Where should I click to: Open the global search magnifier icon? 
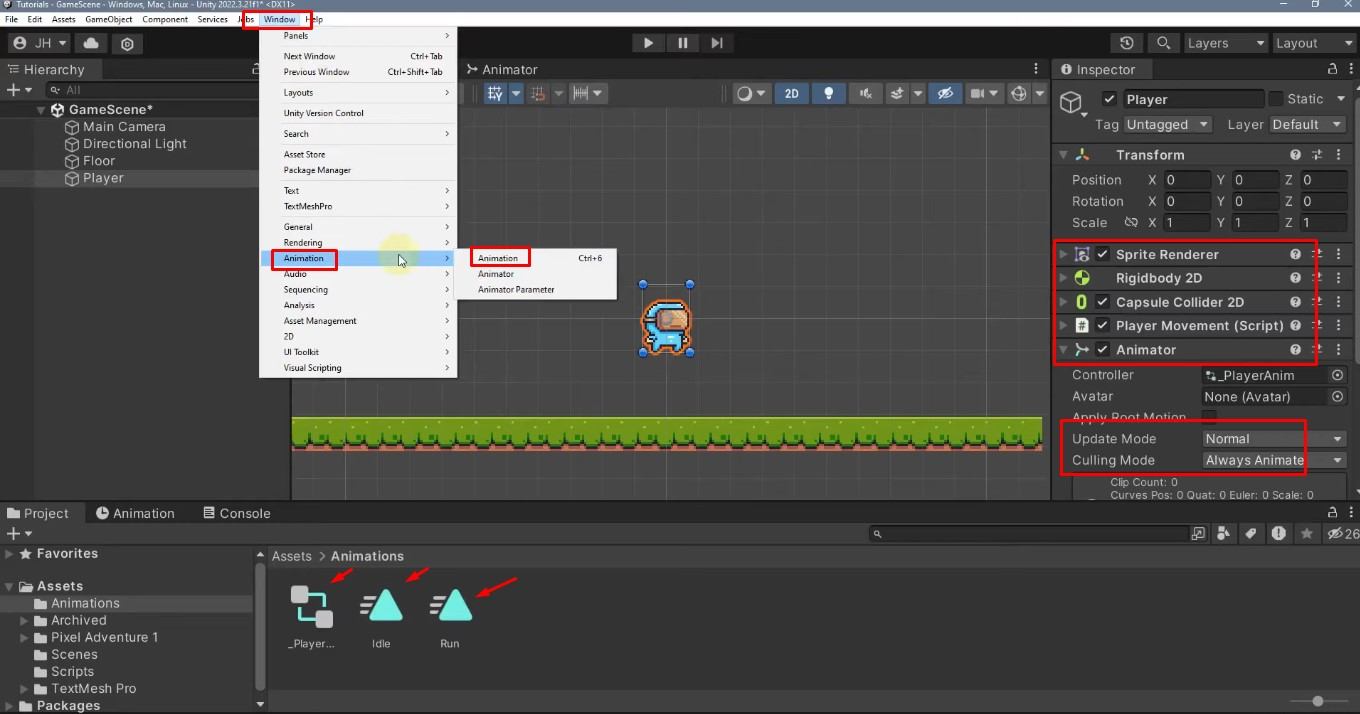[x=1163, y=43]
